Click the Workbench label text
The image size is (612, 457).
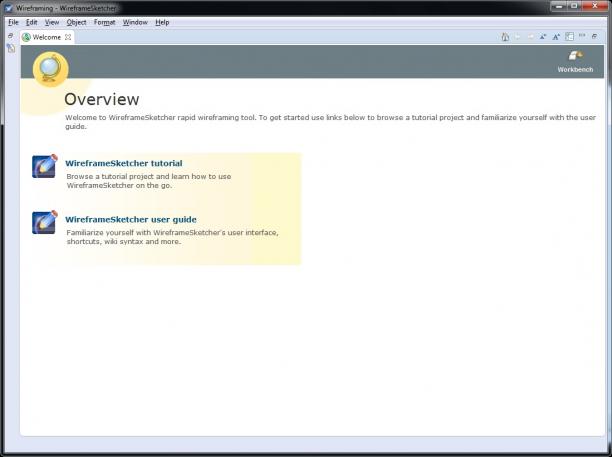point(575,69)
